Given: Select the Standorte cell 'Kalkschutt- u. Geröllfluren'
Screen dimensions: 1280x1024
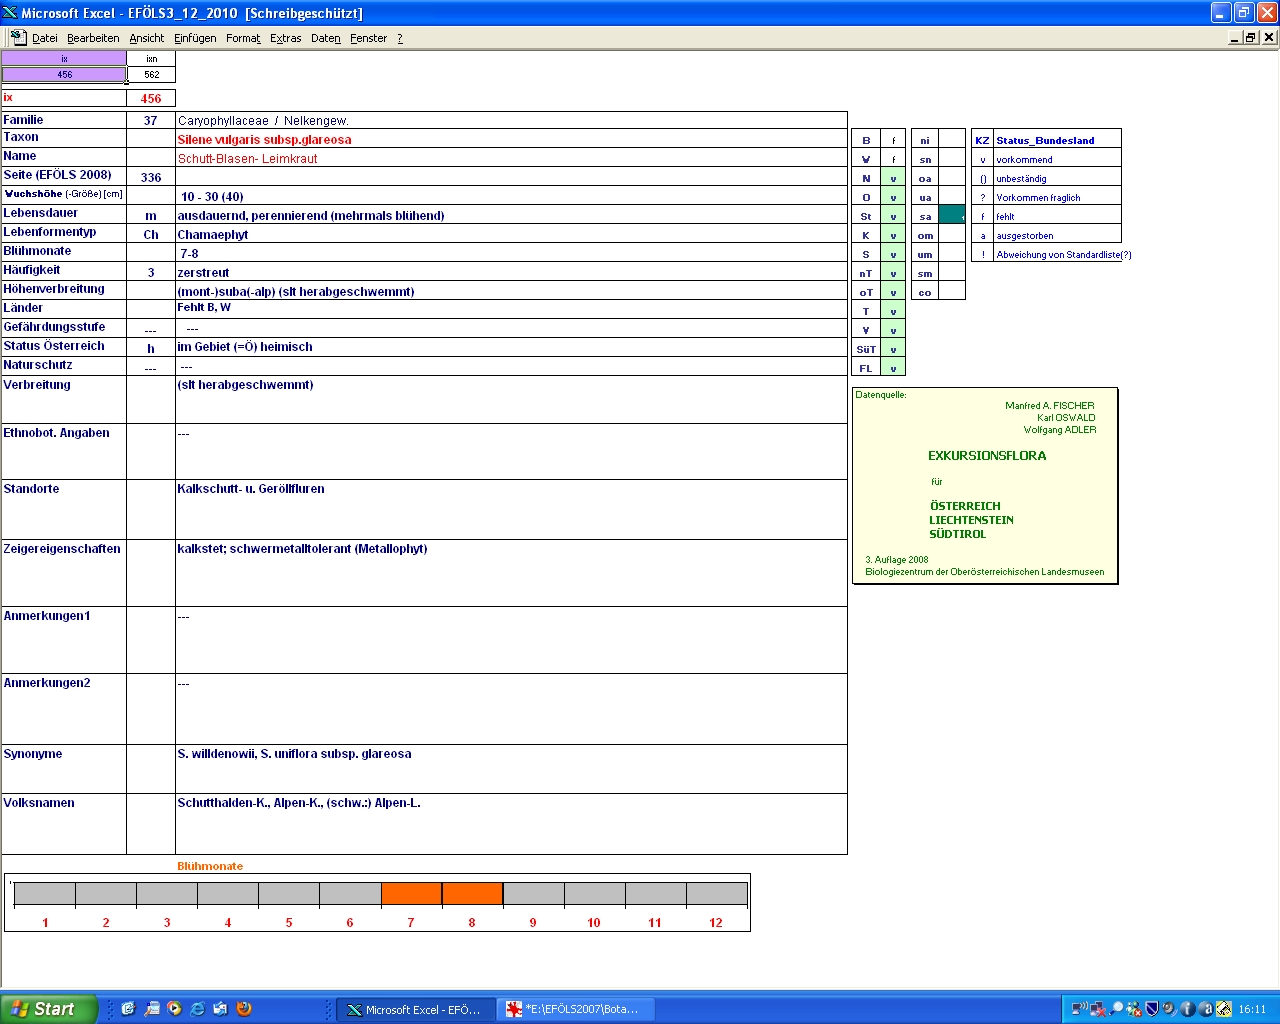Looking at the screenshot, I should coord(511,510).
